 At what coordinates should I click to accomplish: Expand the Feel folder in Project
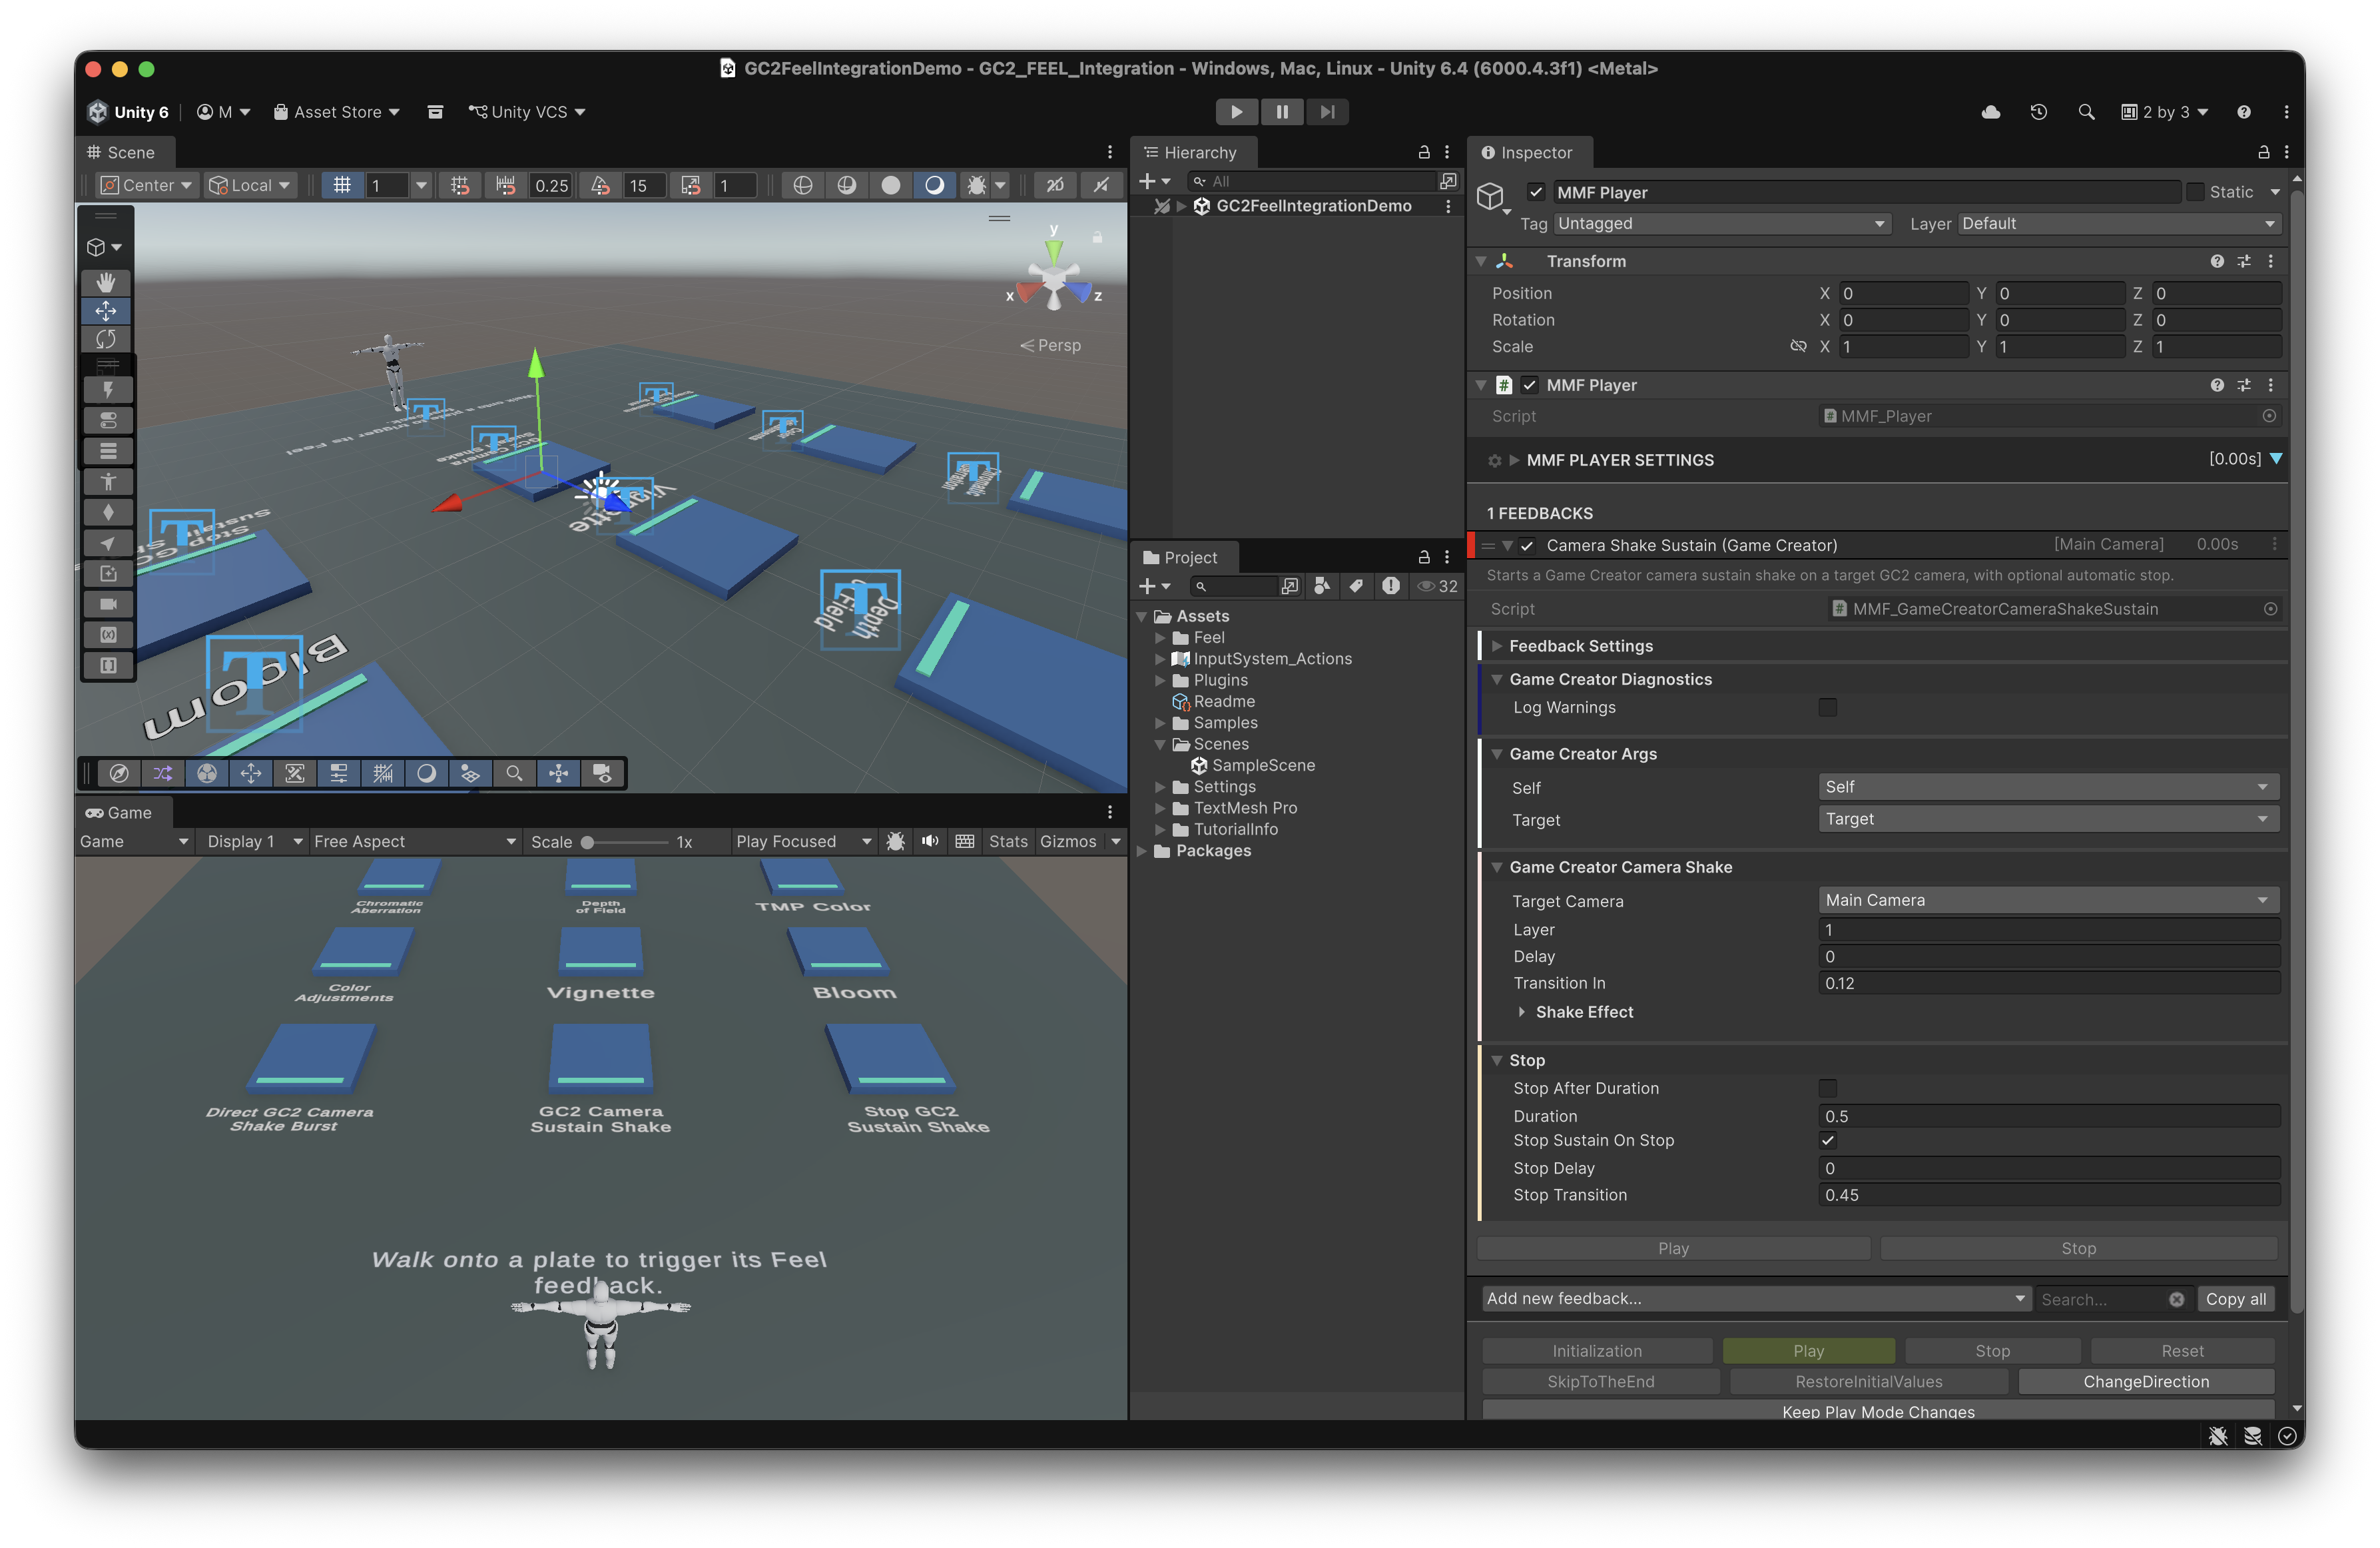tap(1160, 638)
